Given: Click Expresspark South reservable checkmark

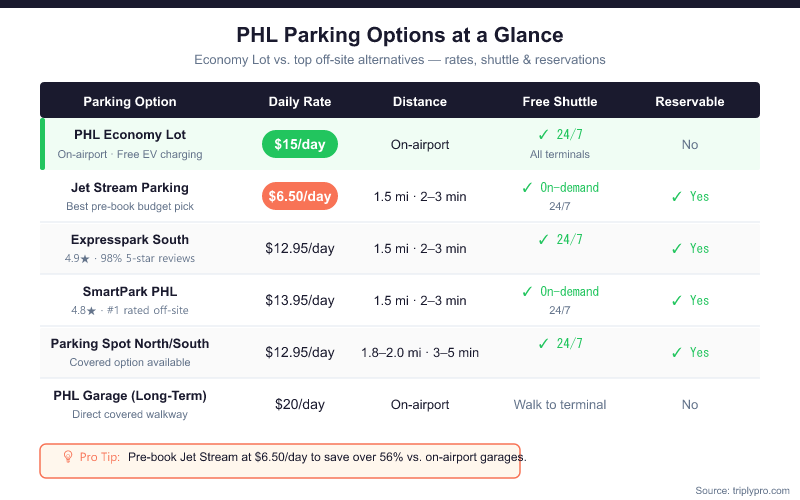Looking at the screenshot, I should pyautogui.click(x=677, y=249).
